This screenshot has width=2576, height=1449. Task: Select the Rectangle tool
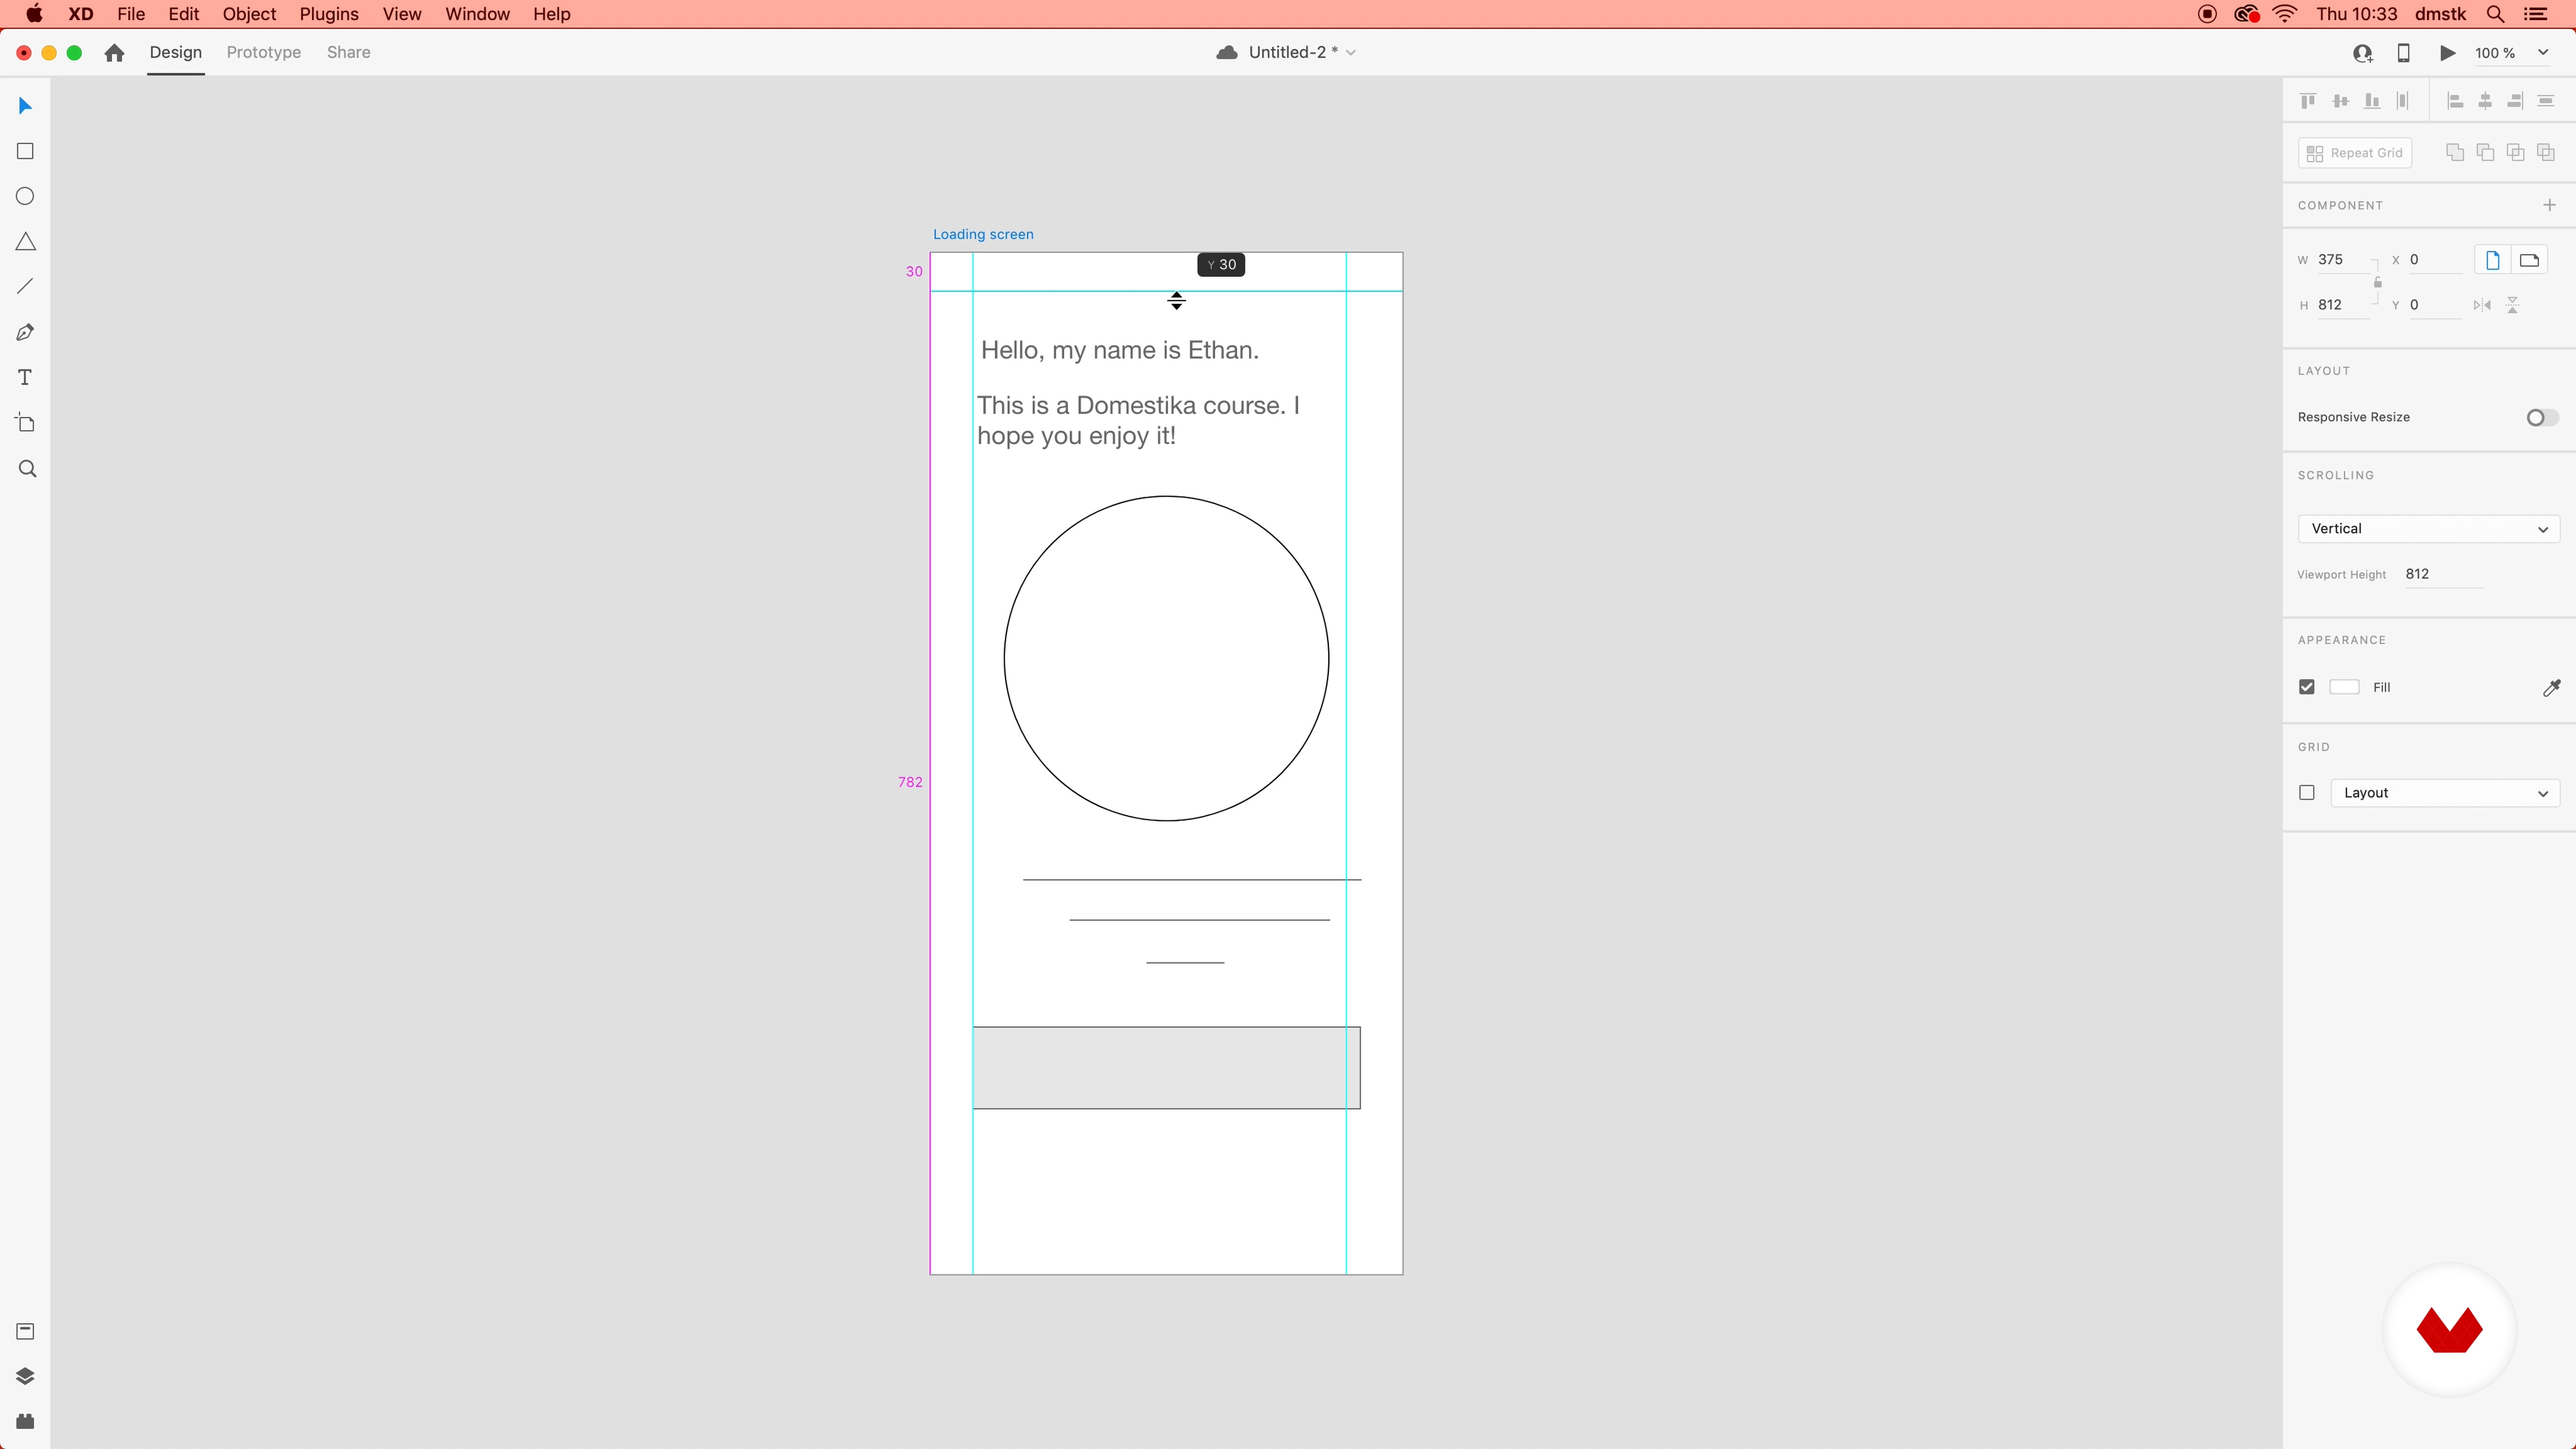(25, 151)
